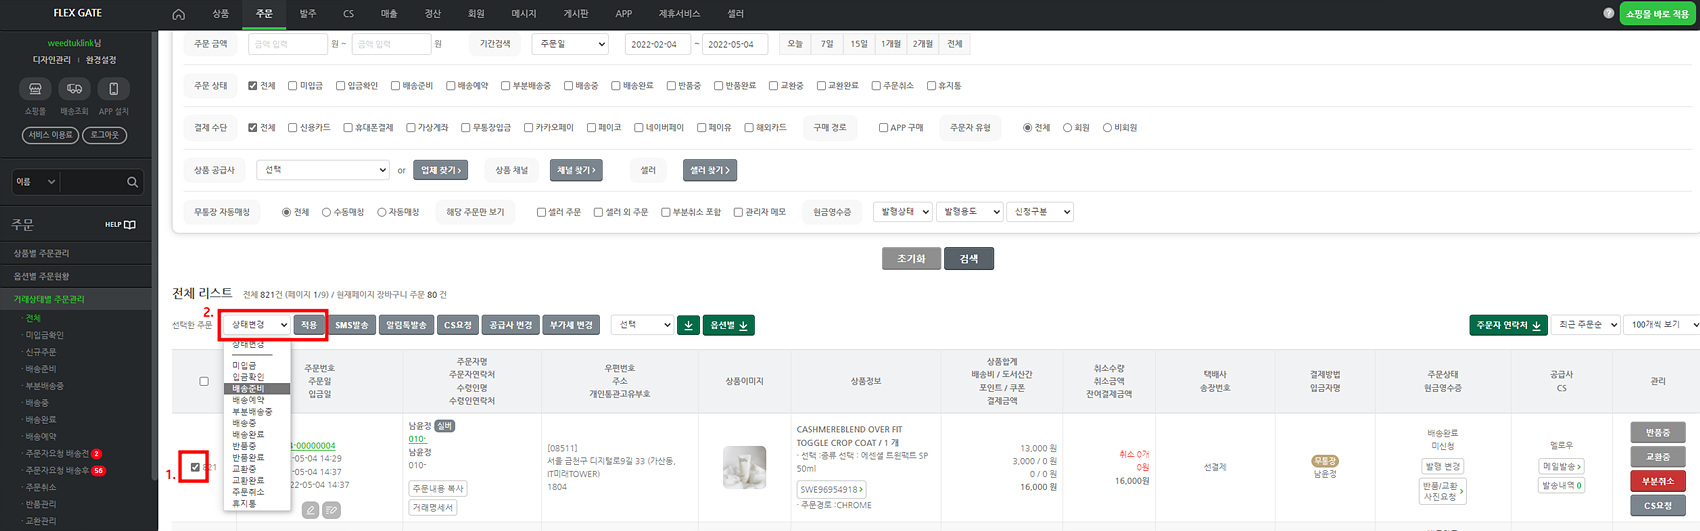Click the product thumbnail image in the order row
This screenshot has width=1700, height=531.
tap(744, 467)
